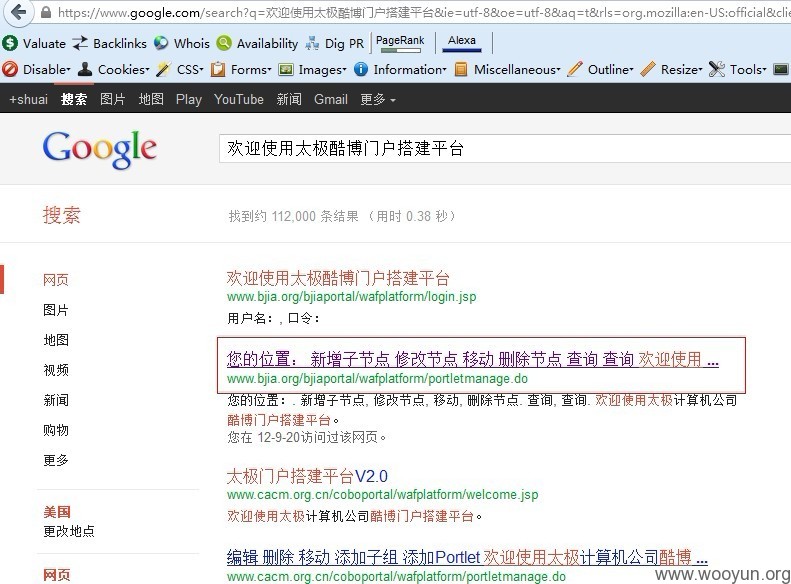
Task: Click +shuai in the Google bar
Action: point(29,99)
